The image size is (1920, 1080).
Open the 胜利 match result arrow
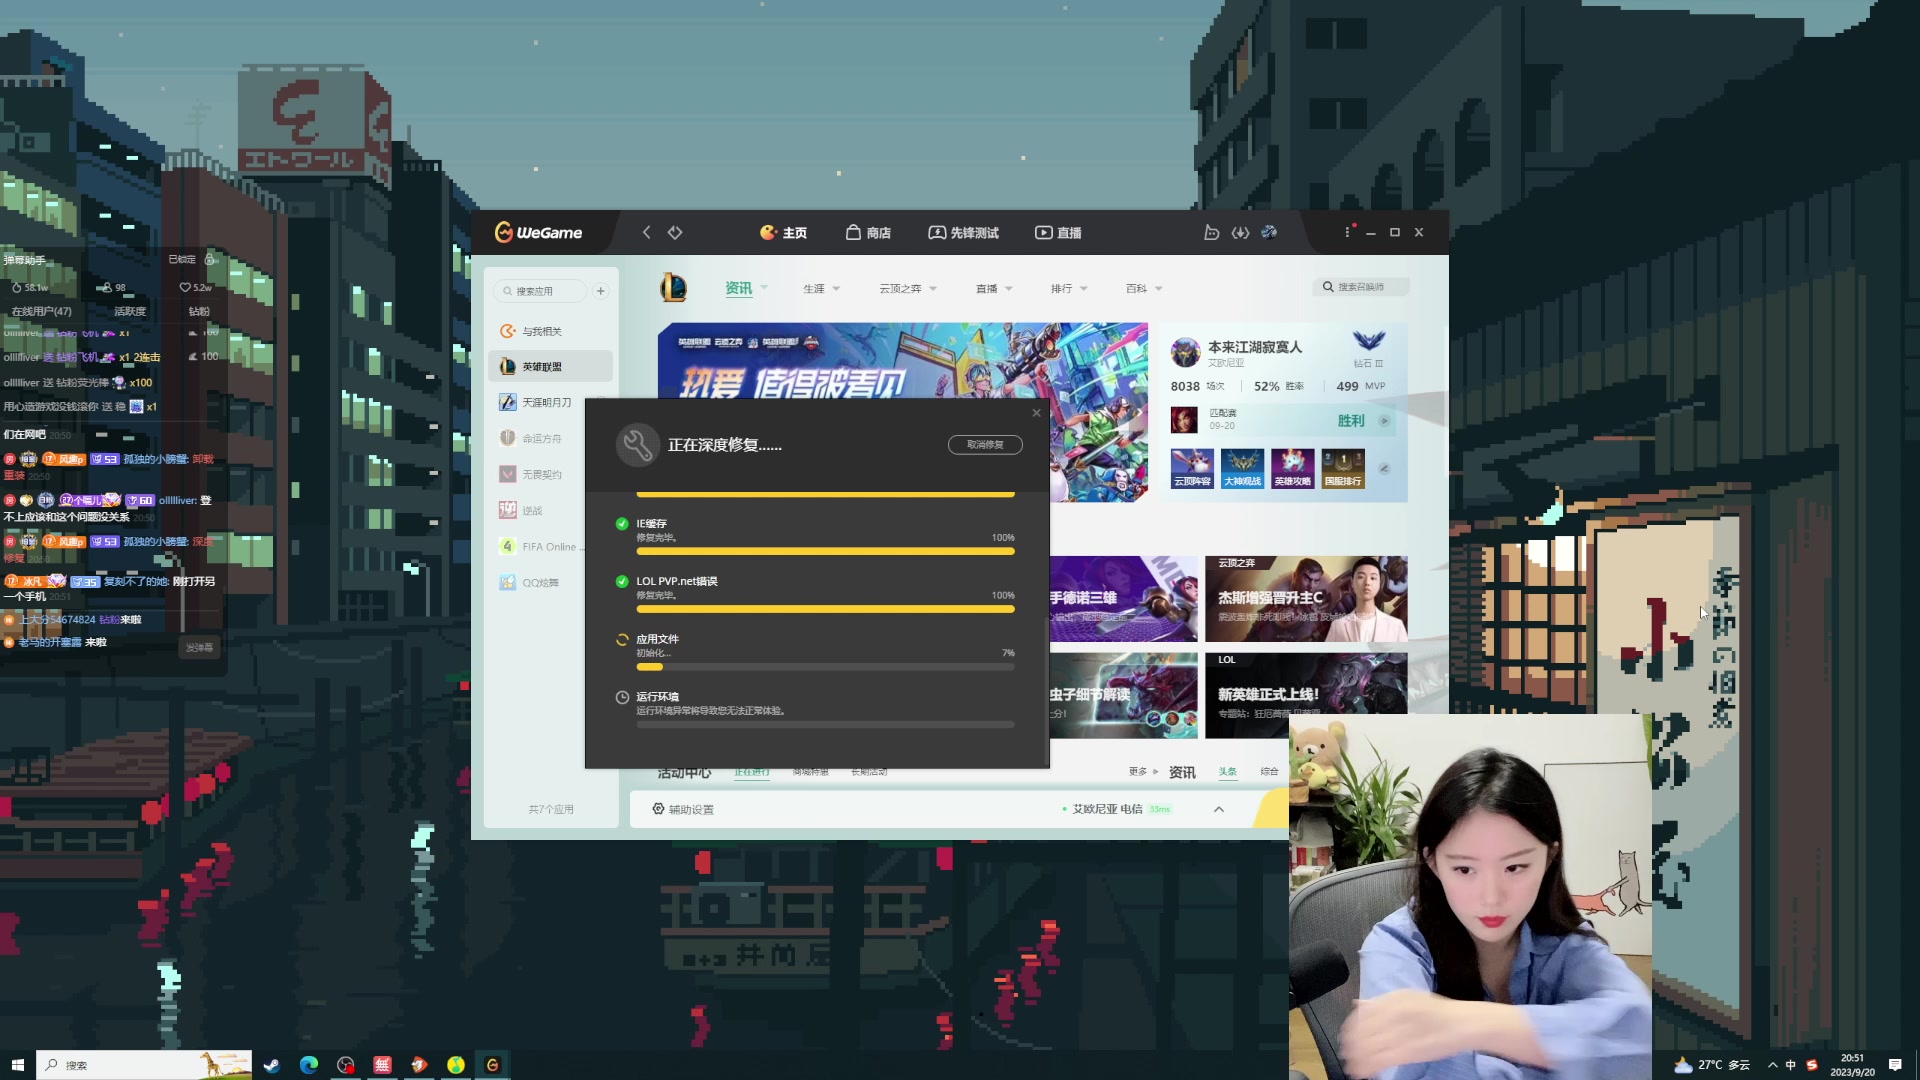pos(1384,421)
